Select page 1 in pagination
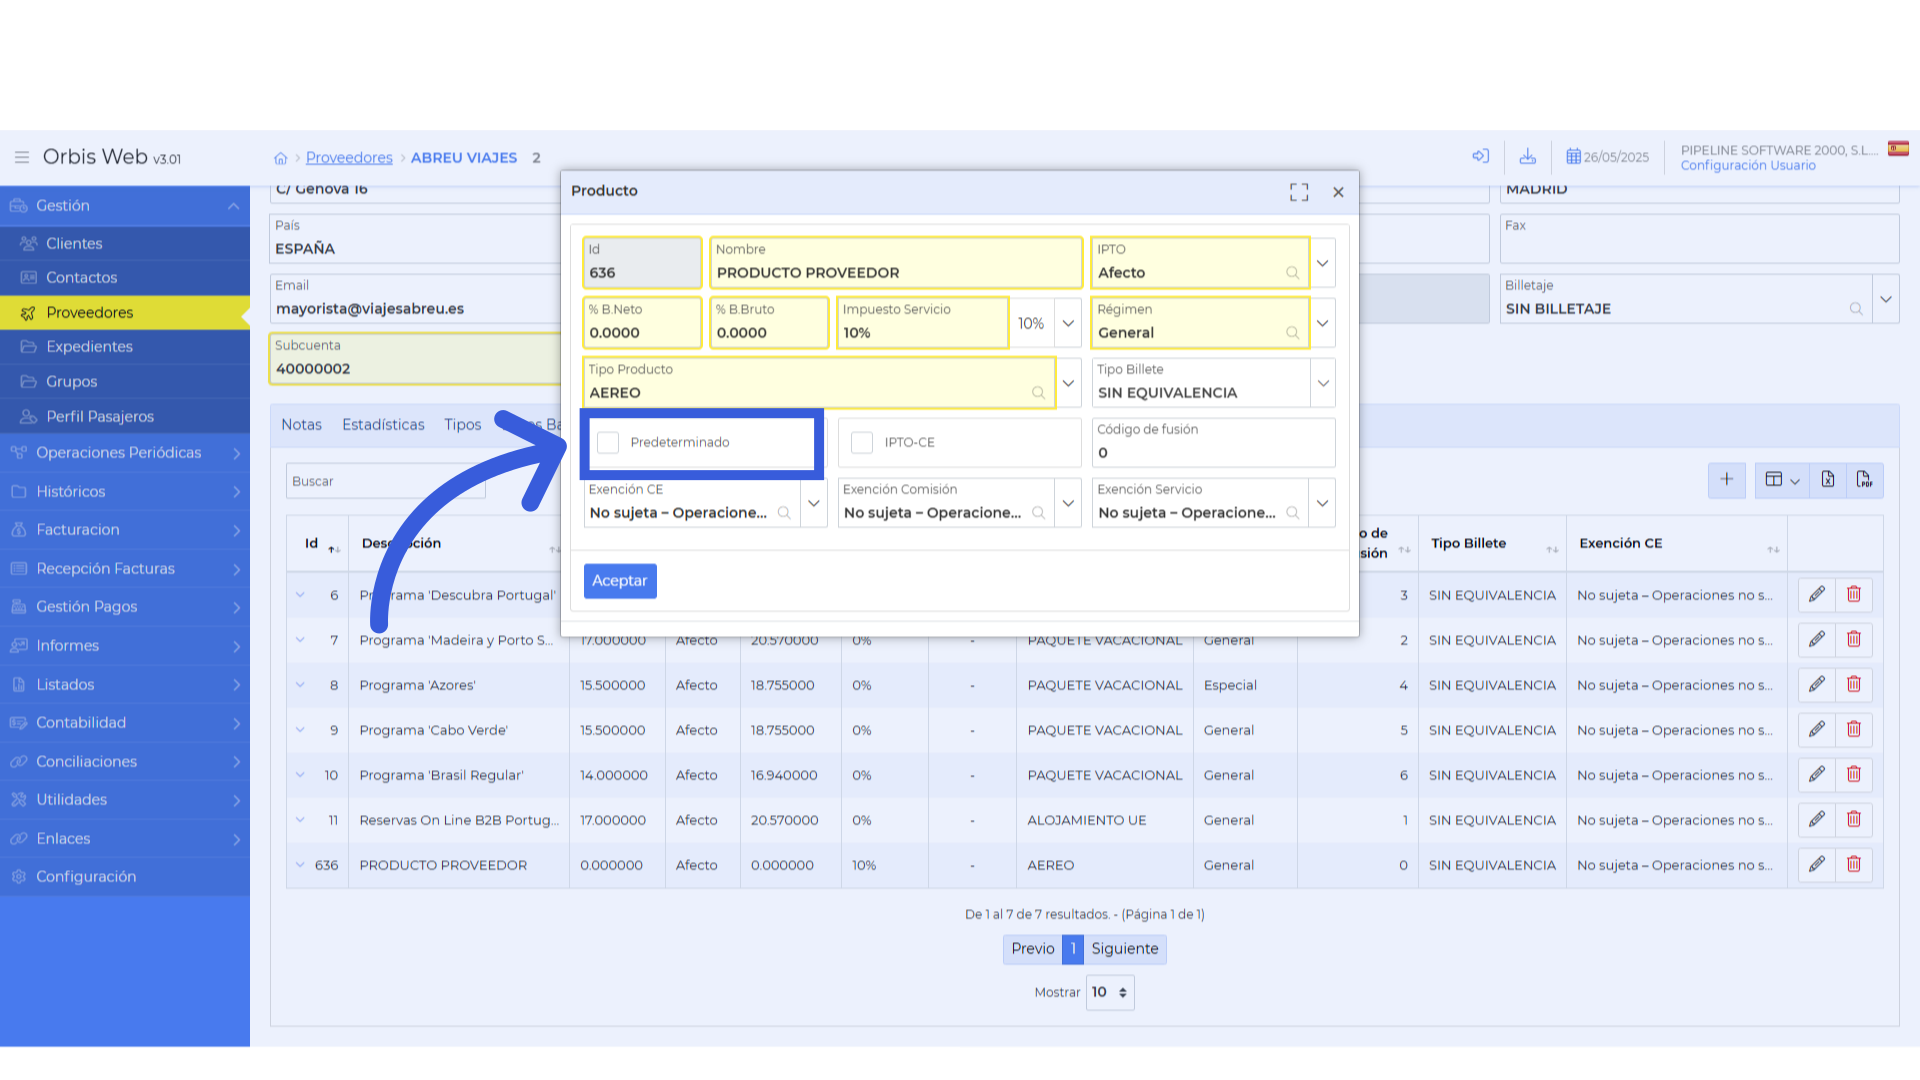 [x=1073, y=948]
